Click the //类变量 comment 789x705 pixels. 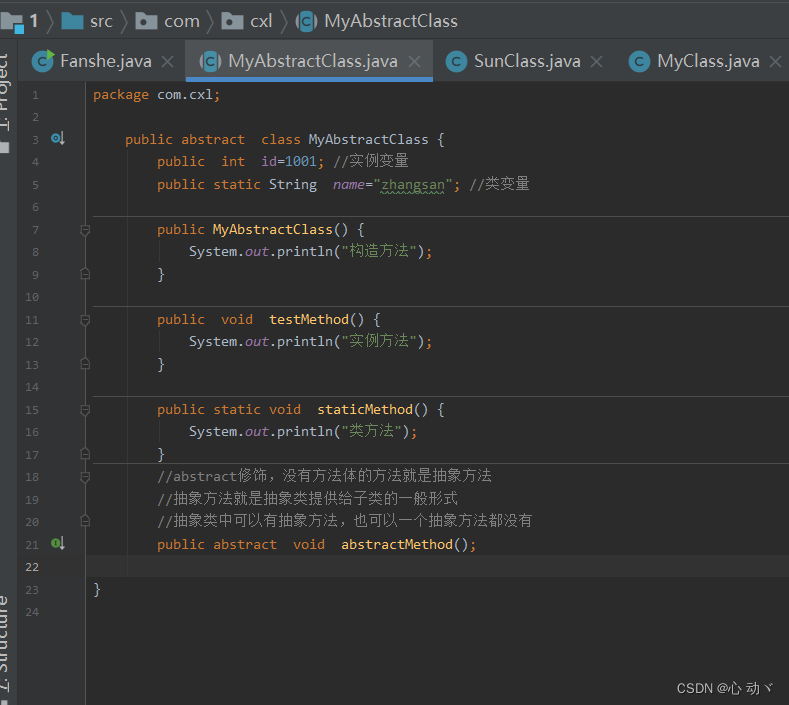pyautogui.click(x=499, y=184)
